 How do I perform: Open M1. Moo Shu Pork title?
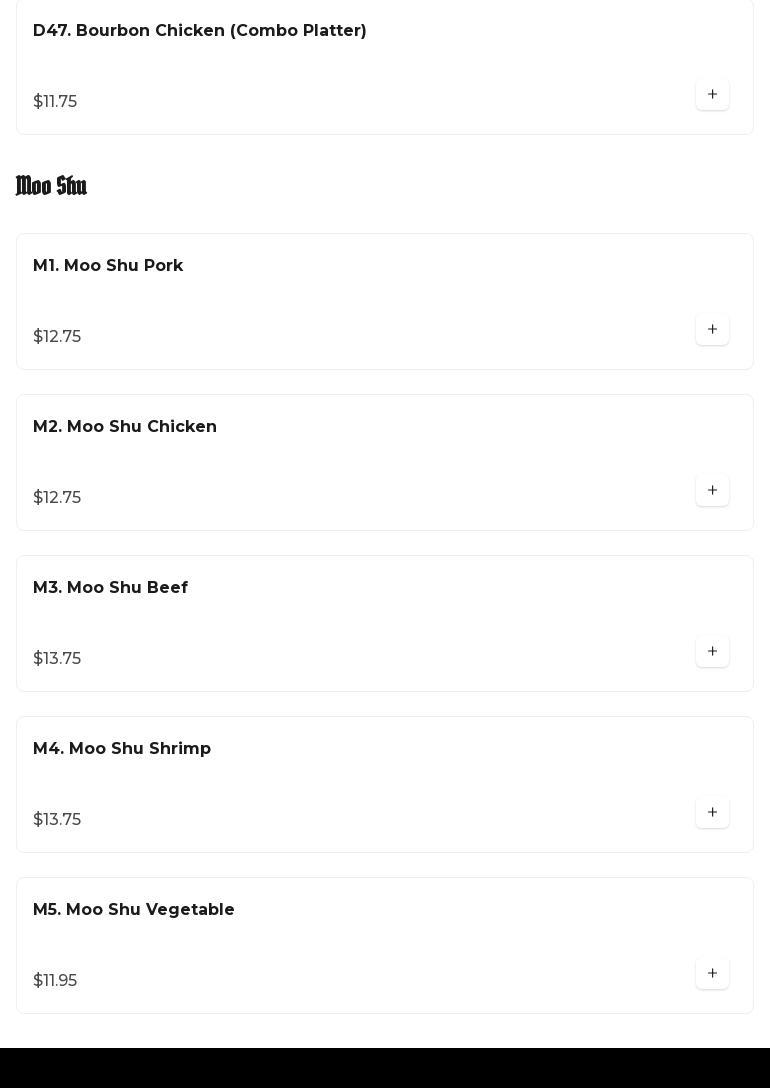pos(108,266)
